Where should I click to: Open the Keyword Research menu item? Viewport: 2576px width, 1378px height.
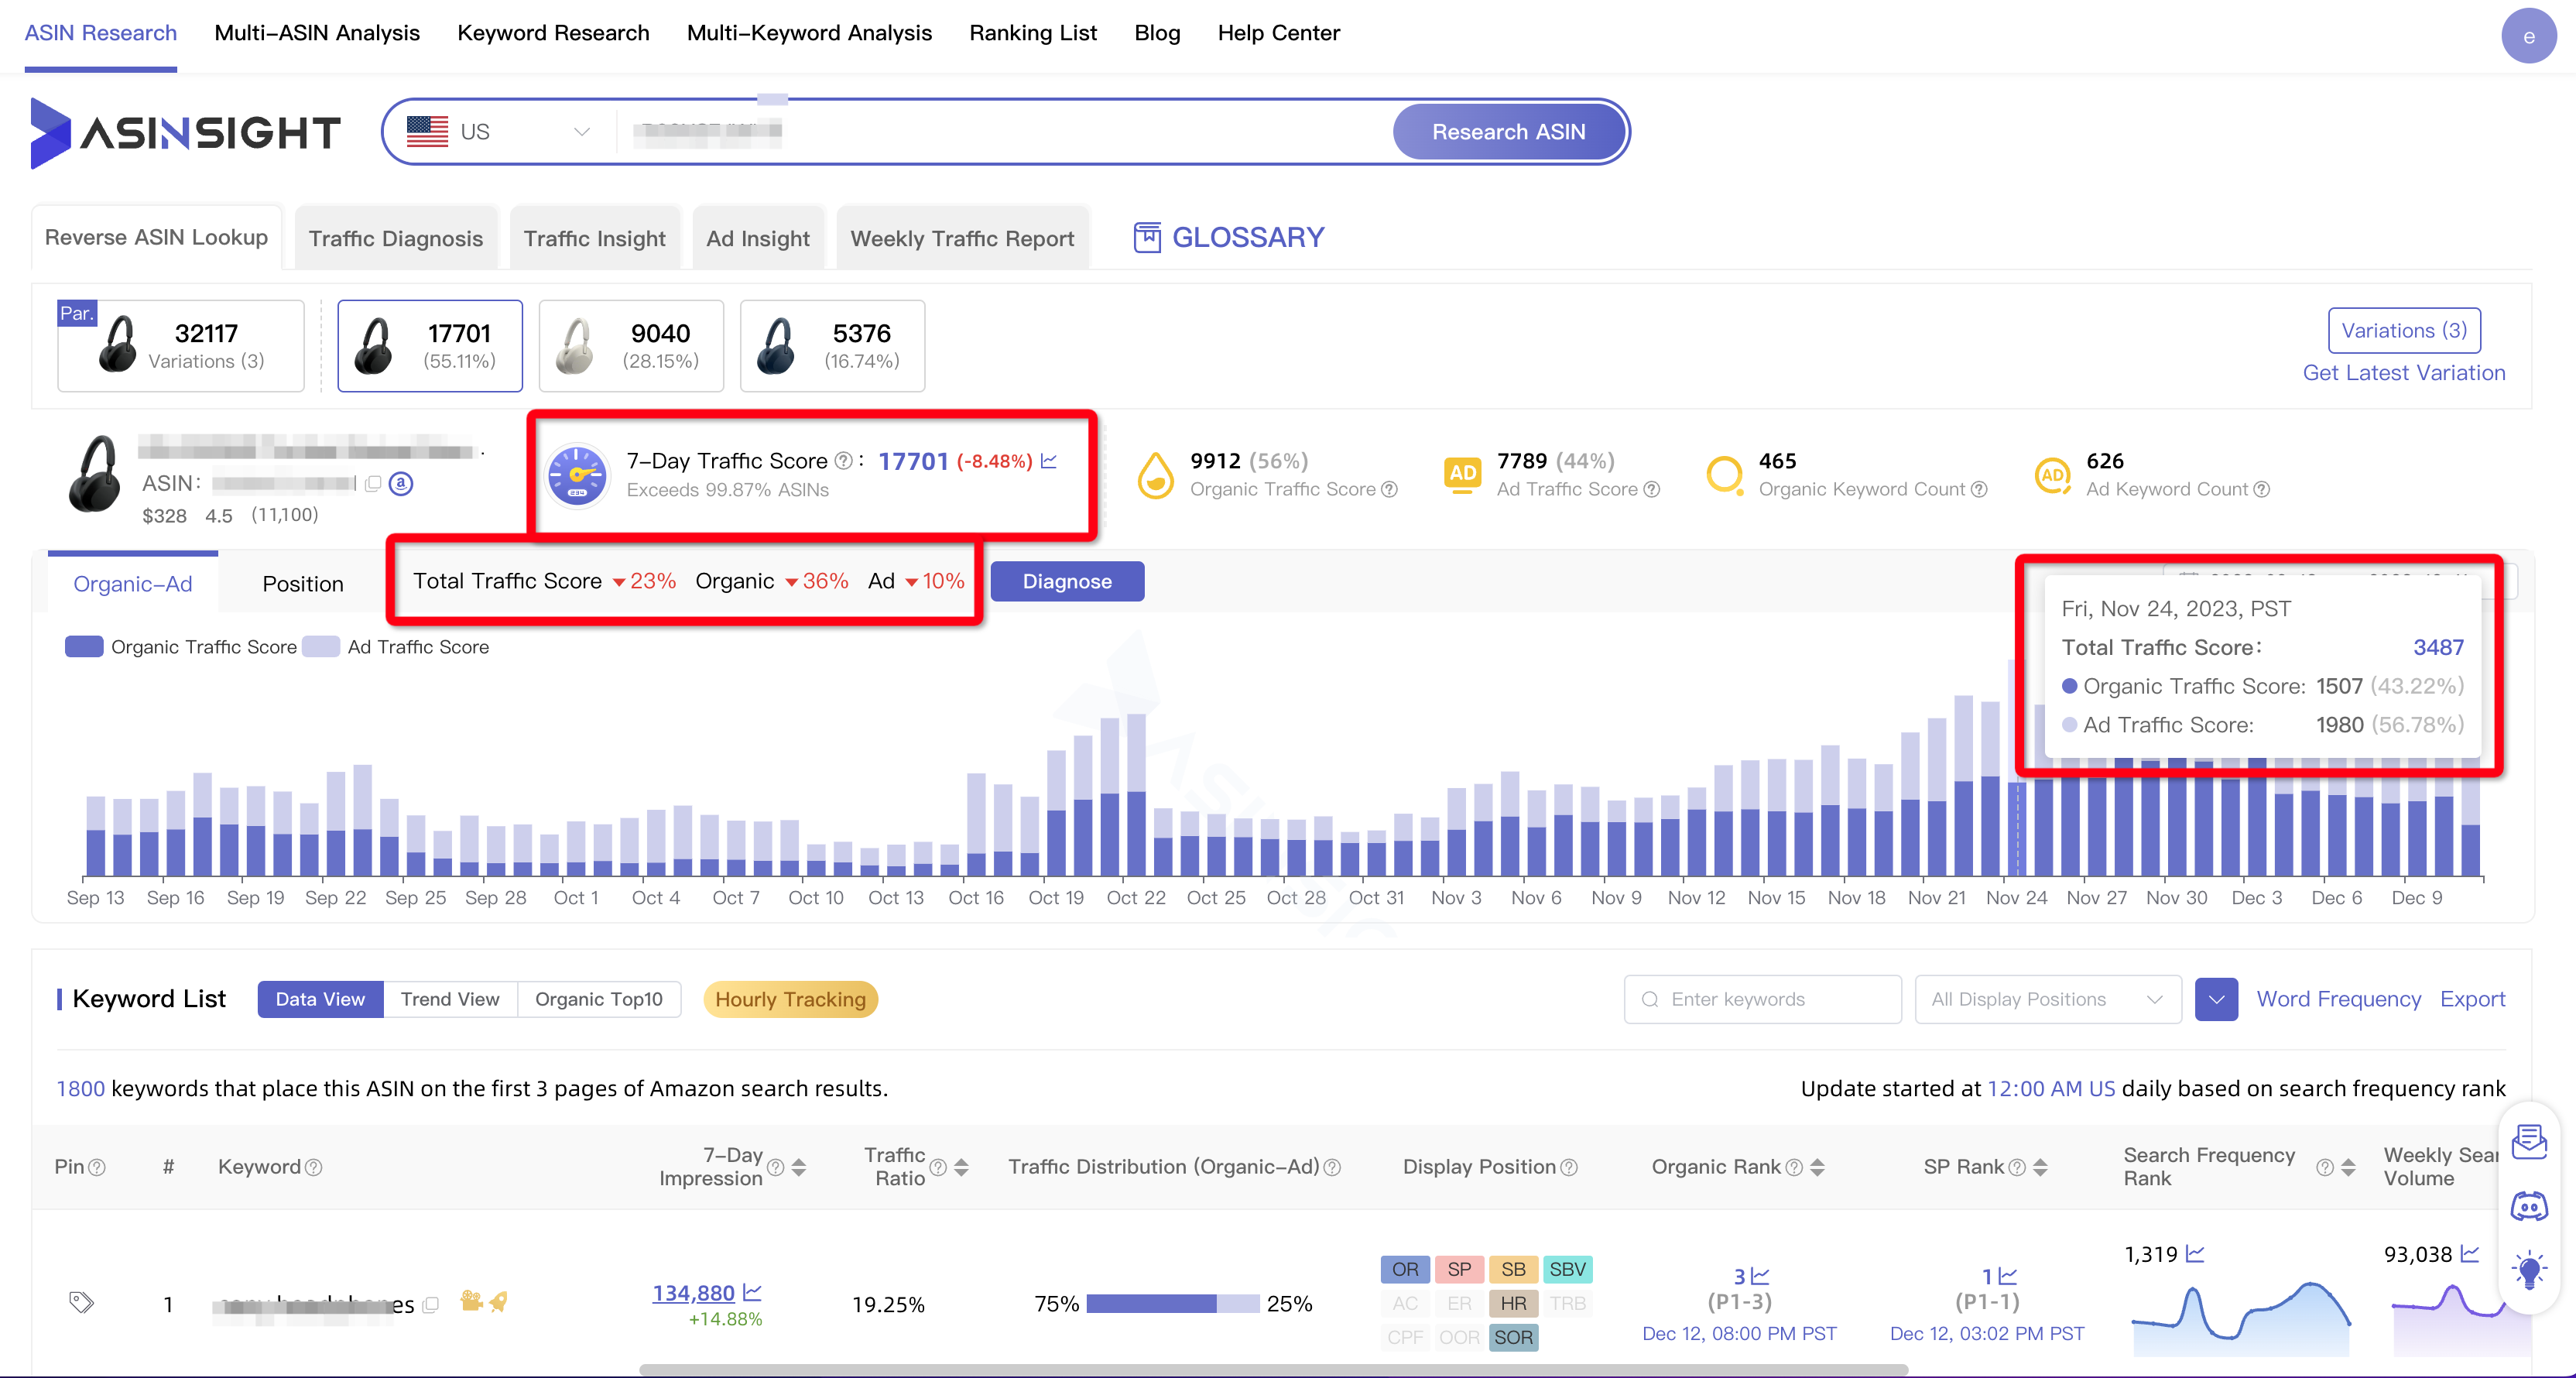point(553,33)
